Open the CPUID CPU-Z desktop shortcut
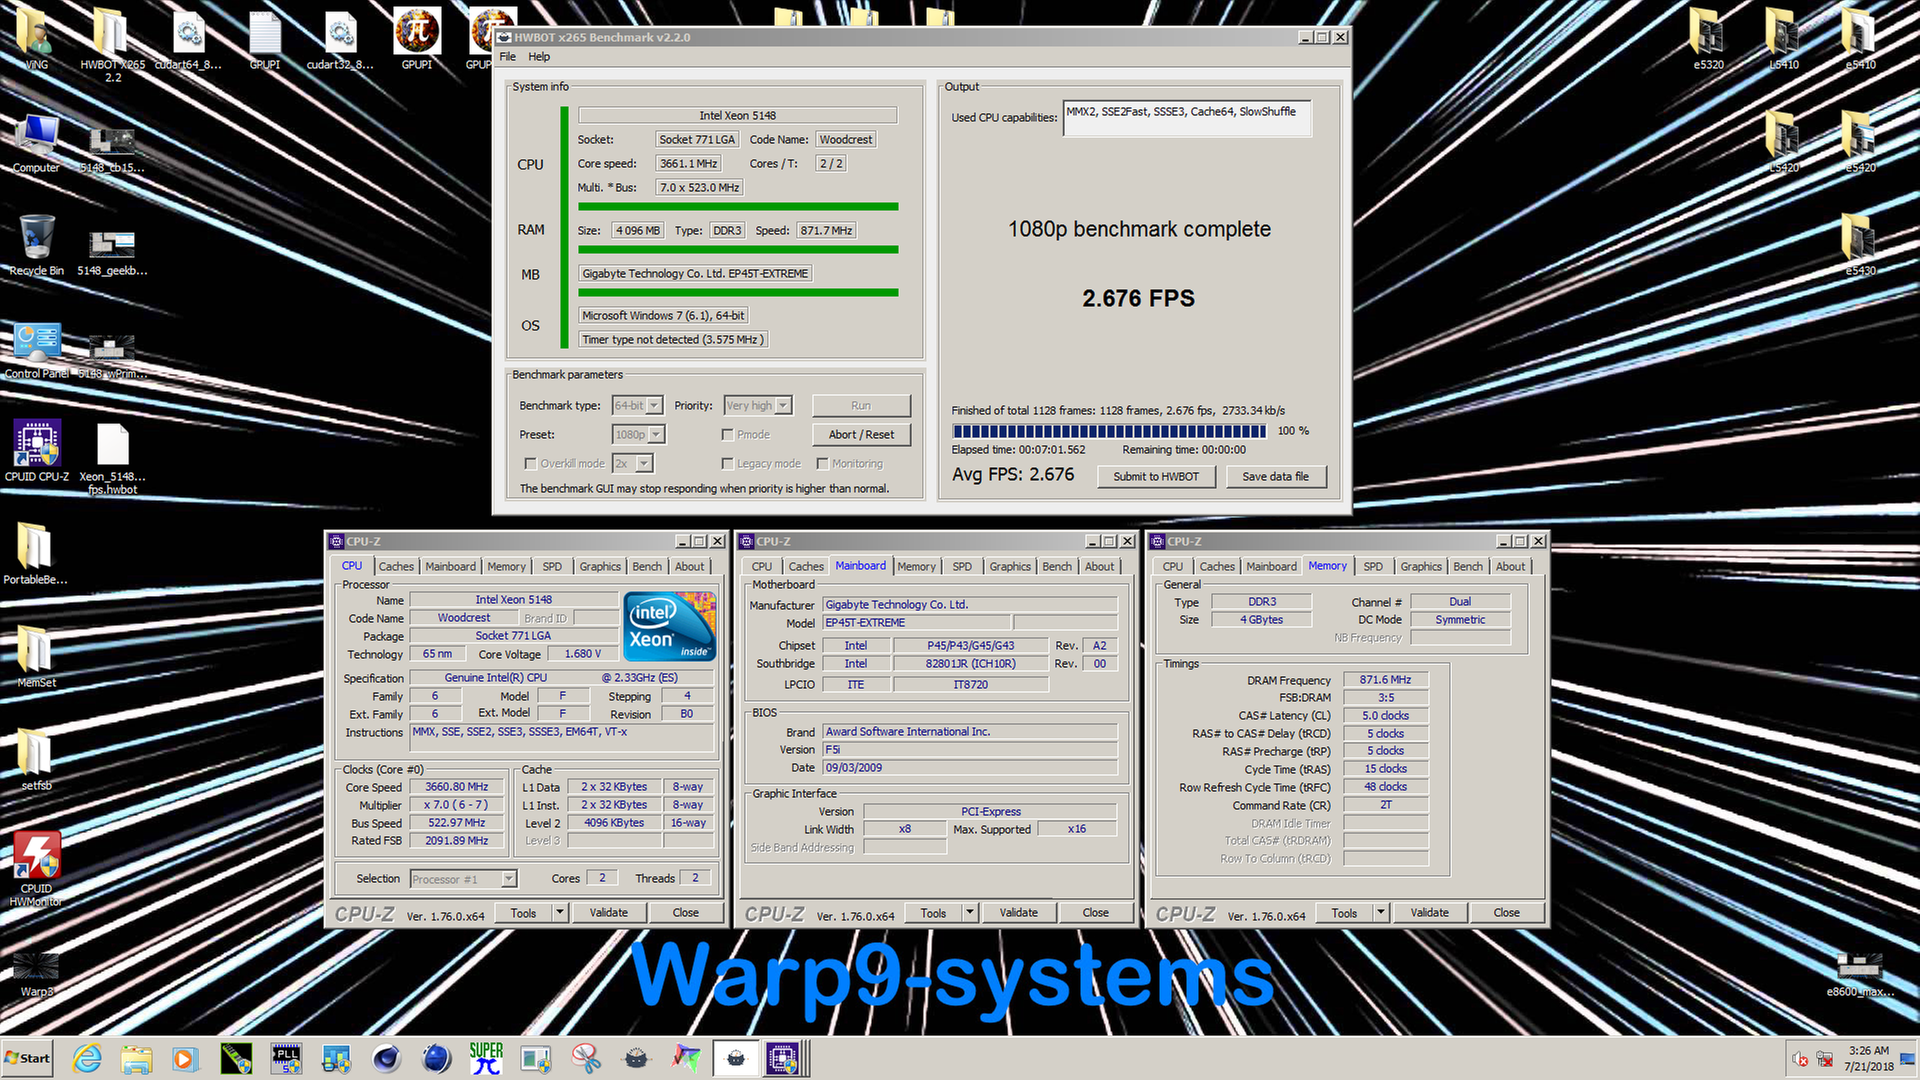This screenshot has width=1920, height=1080. click(37, 451)
